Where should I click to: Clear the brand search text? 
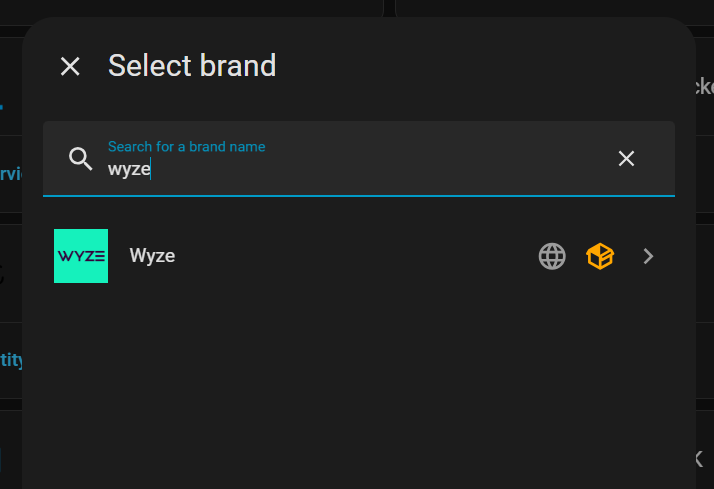(x=626, y=158)
